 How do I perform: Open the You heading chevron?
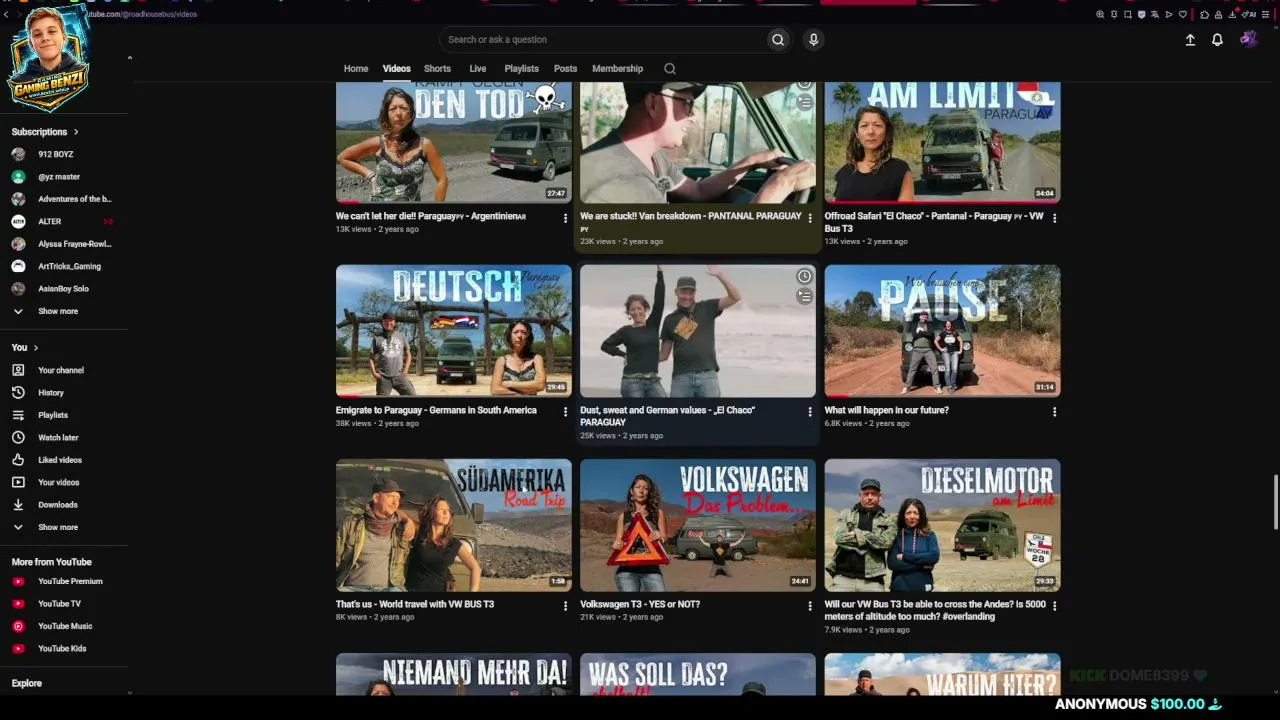click(36, 348)
